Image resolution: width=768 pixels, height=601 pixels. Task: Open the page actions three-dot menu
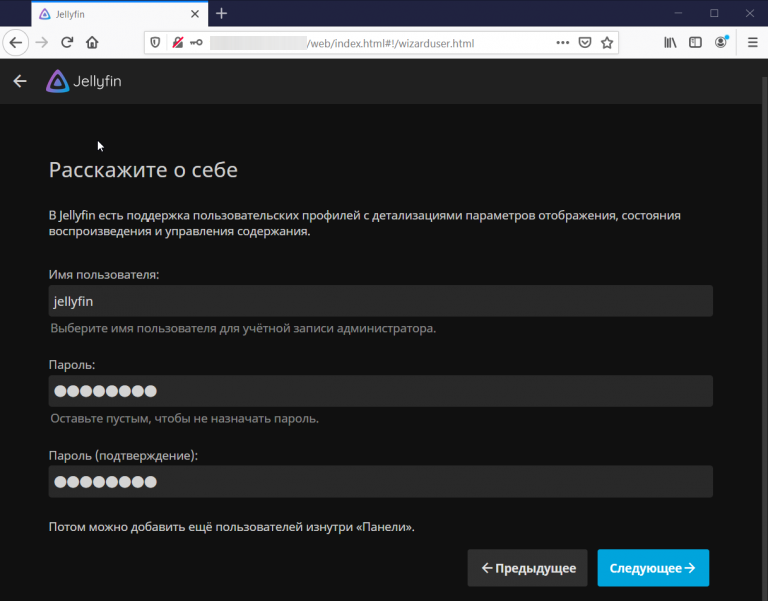point(562,43)
